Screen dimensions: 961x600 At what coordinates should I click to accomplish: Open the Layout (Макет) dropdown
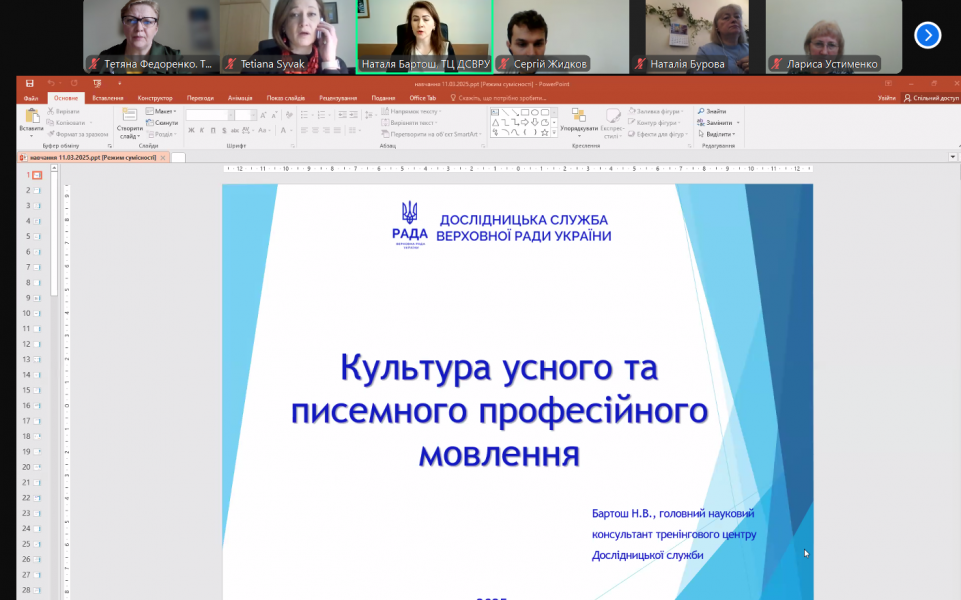click(x=164, y=111)
